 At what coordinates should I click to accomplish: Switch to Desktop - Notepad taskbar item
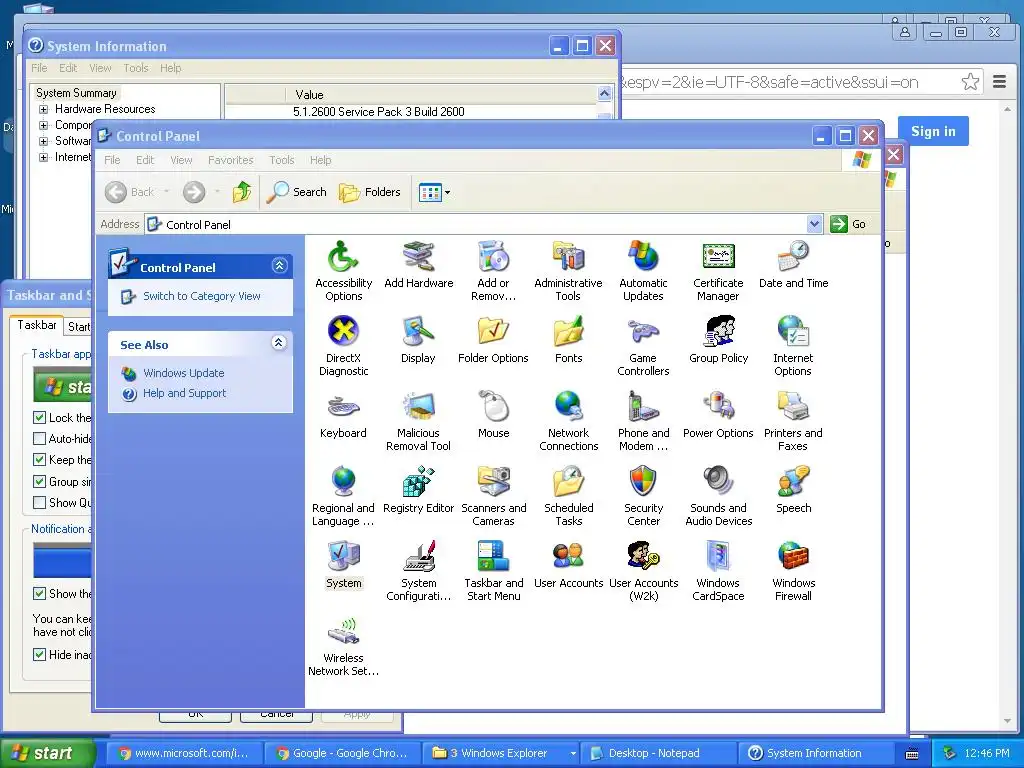pyautogui.click(x=658, y=753)
